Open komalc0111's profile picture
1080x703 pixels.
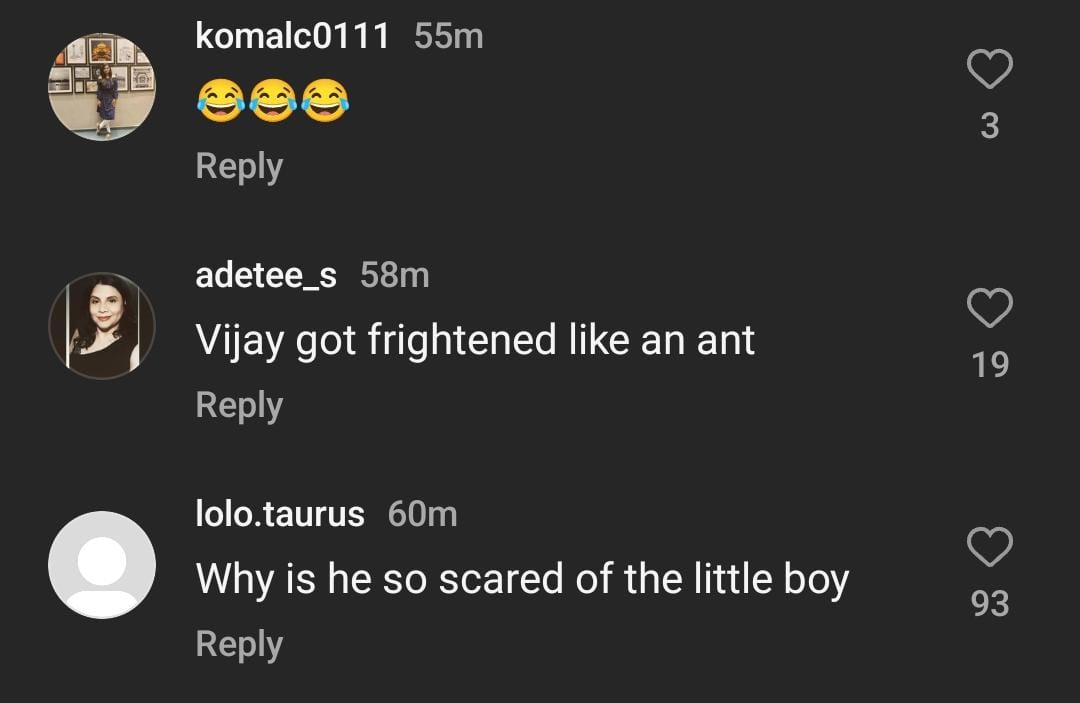click(x=102, y=87)
